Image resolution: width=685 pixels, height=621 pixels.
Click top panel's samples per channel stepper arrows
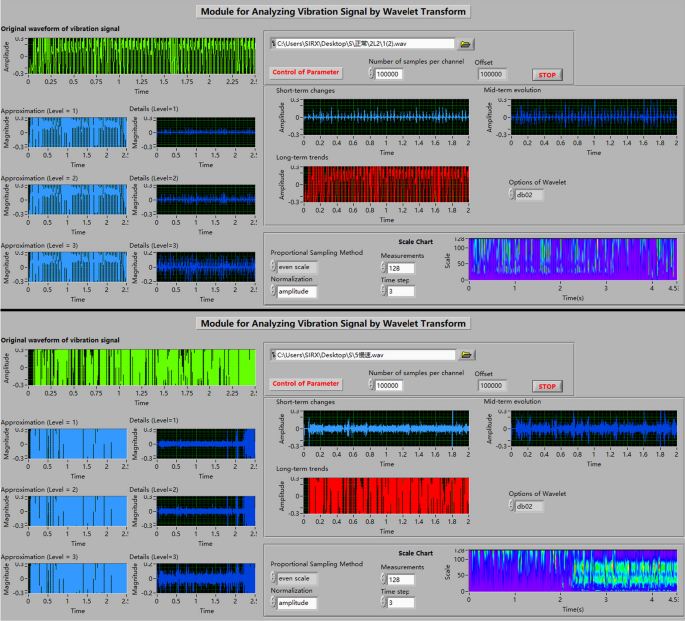click(370, 74)
